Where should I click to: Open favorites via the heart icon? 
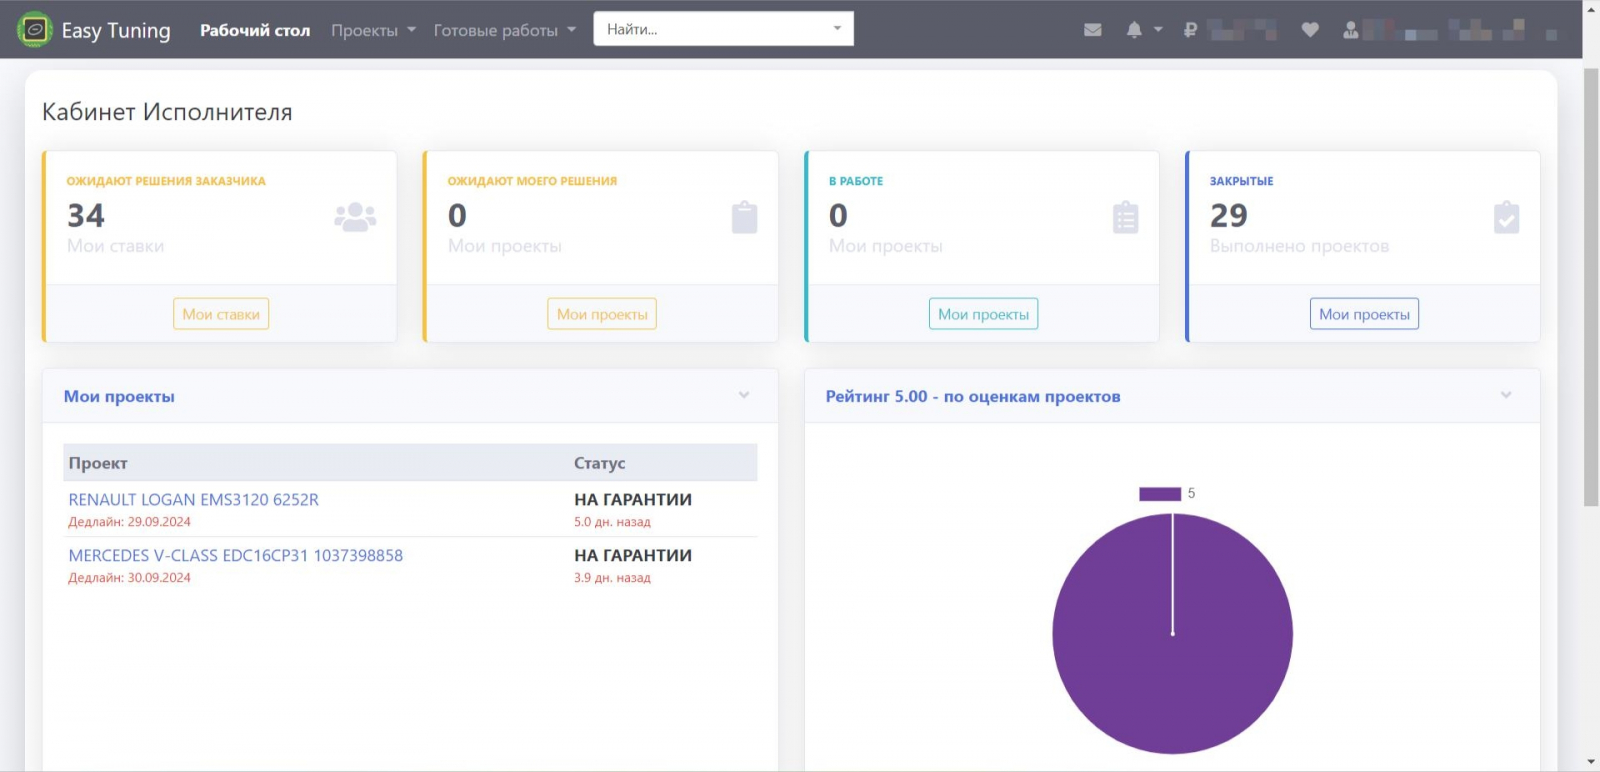click(1310, 30)
